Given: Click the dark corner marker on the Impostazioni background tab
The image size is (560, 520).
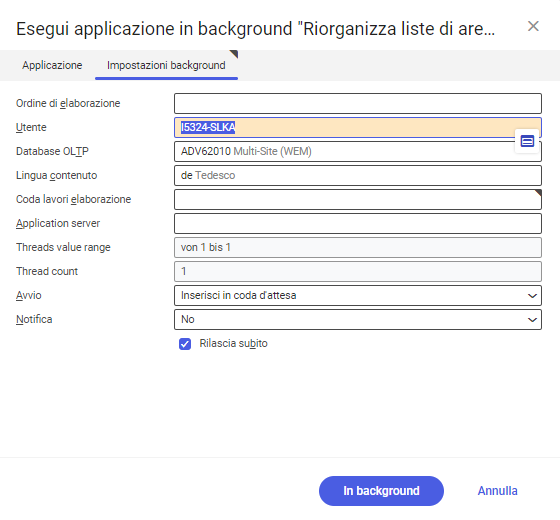Looking at the screenshot, I should pos(234,54).
